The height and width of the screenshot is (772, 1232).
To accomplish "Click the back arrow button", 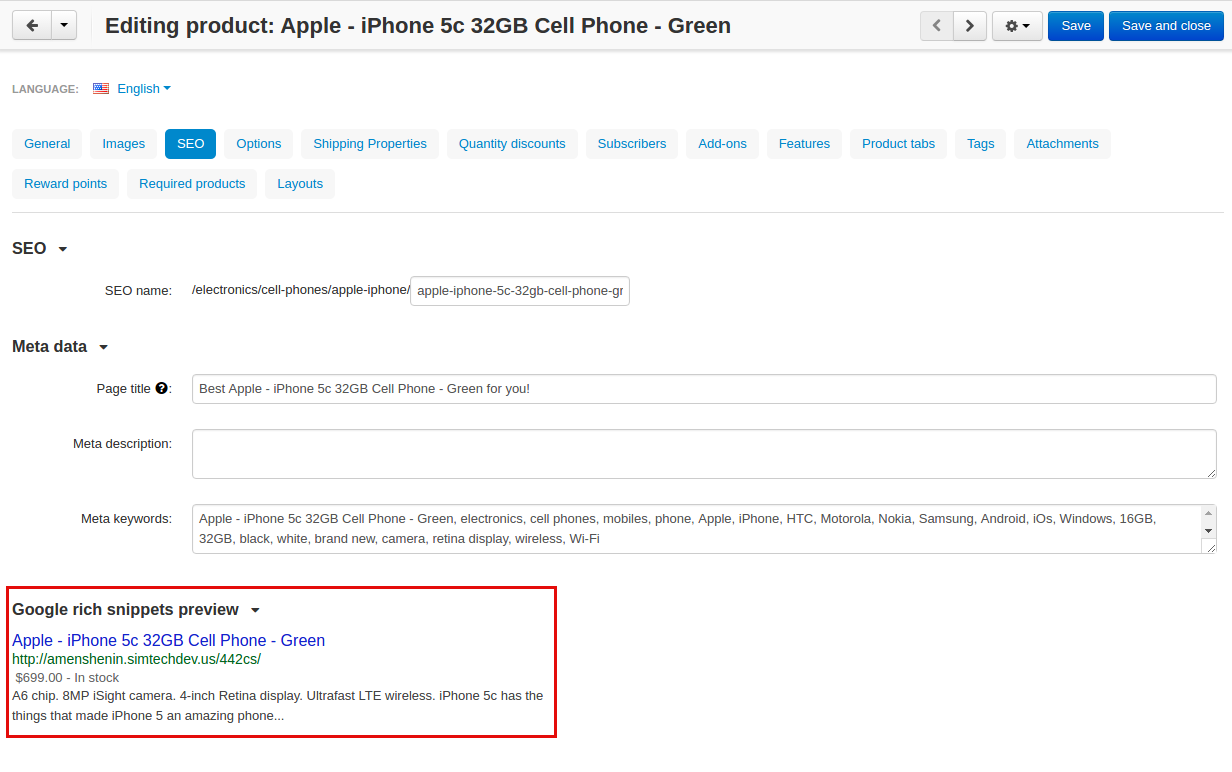I will pos(31,26).
